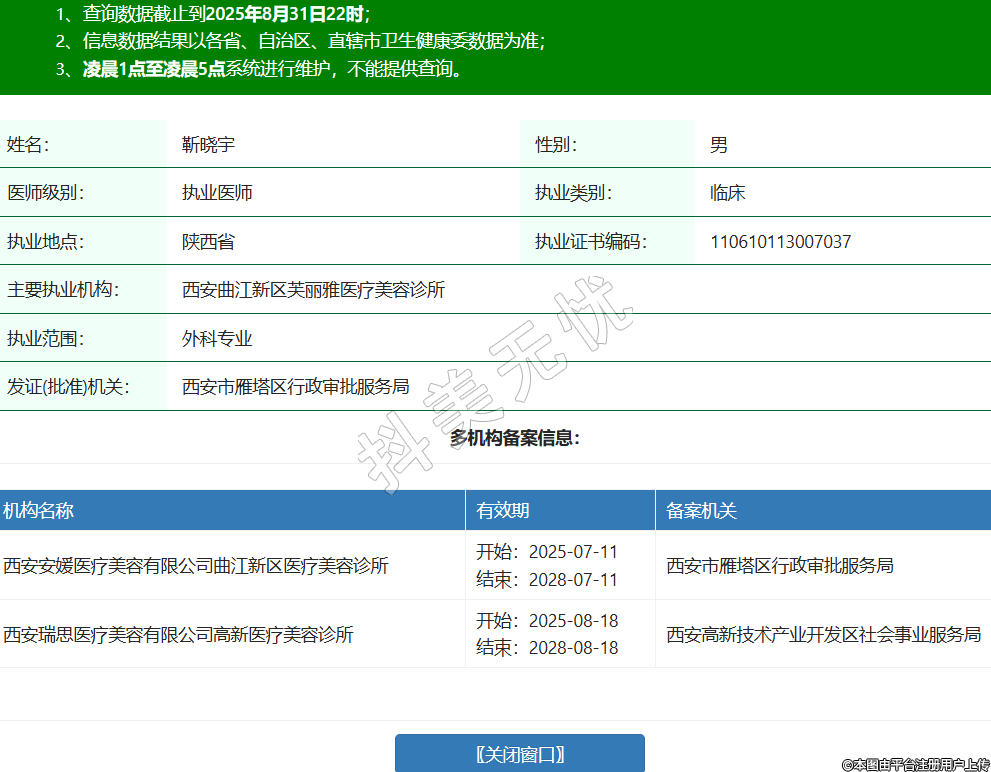This screenshot has width=991, height=772.
Task: Click certificate number 110610113007037
Action: 780,242
